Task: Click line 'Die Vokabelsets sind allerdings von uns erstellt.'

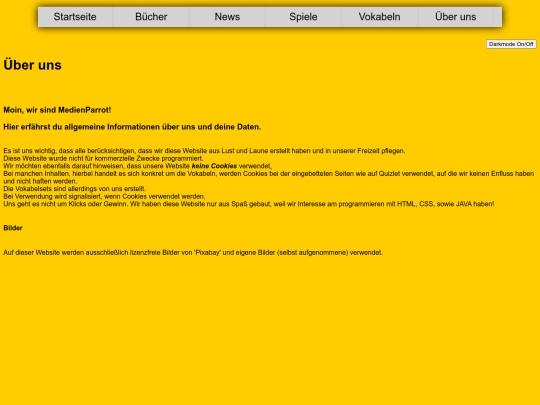Action: click(x=74, y=189)
